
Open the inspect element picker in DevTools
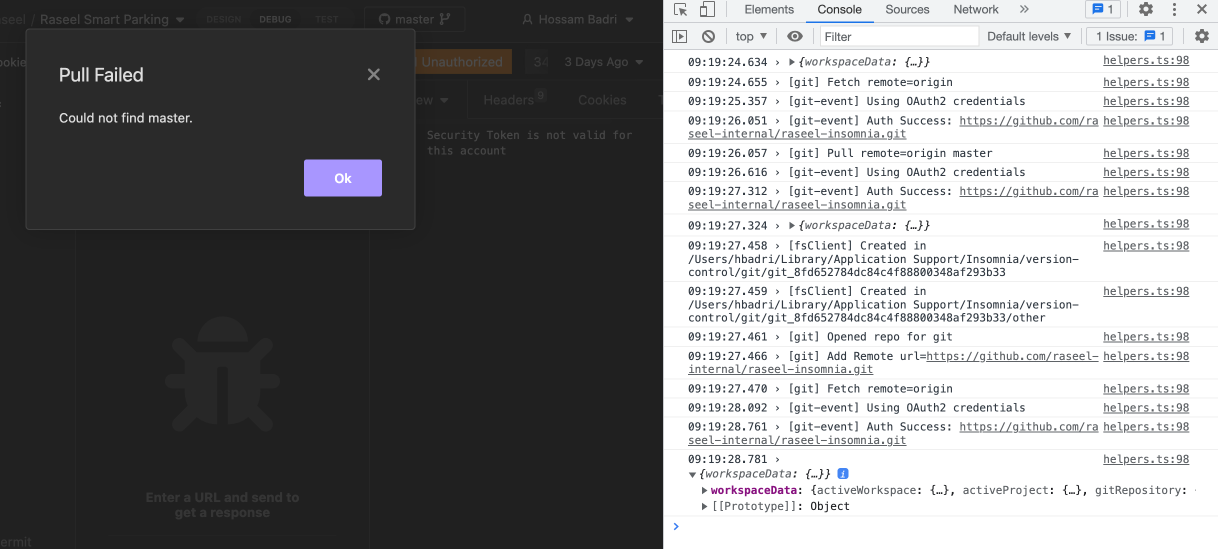(x=680, y=9)
